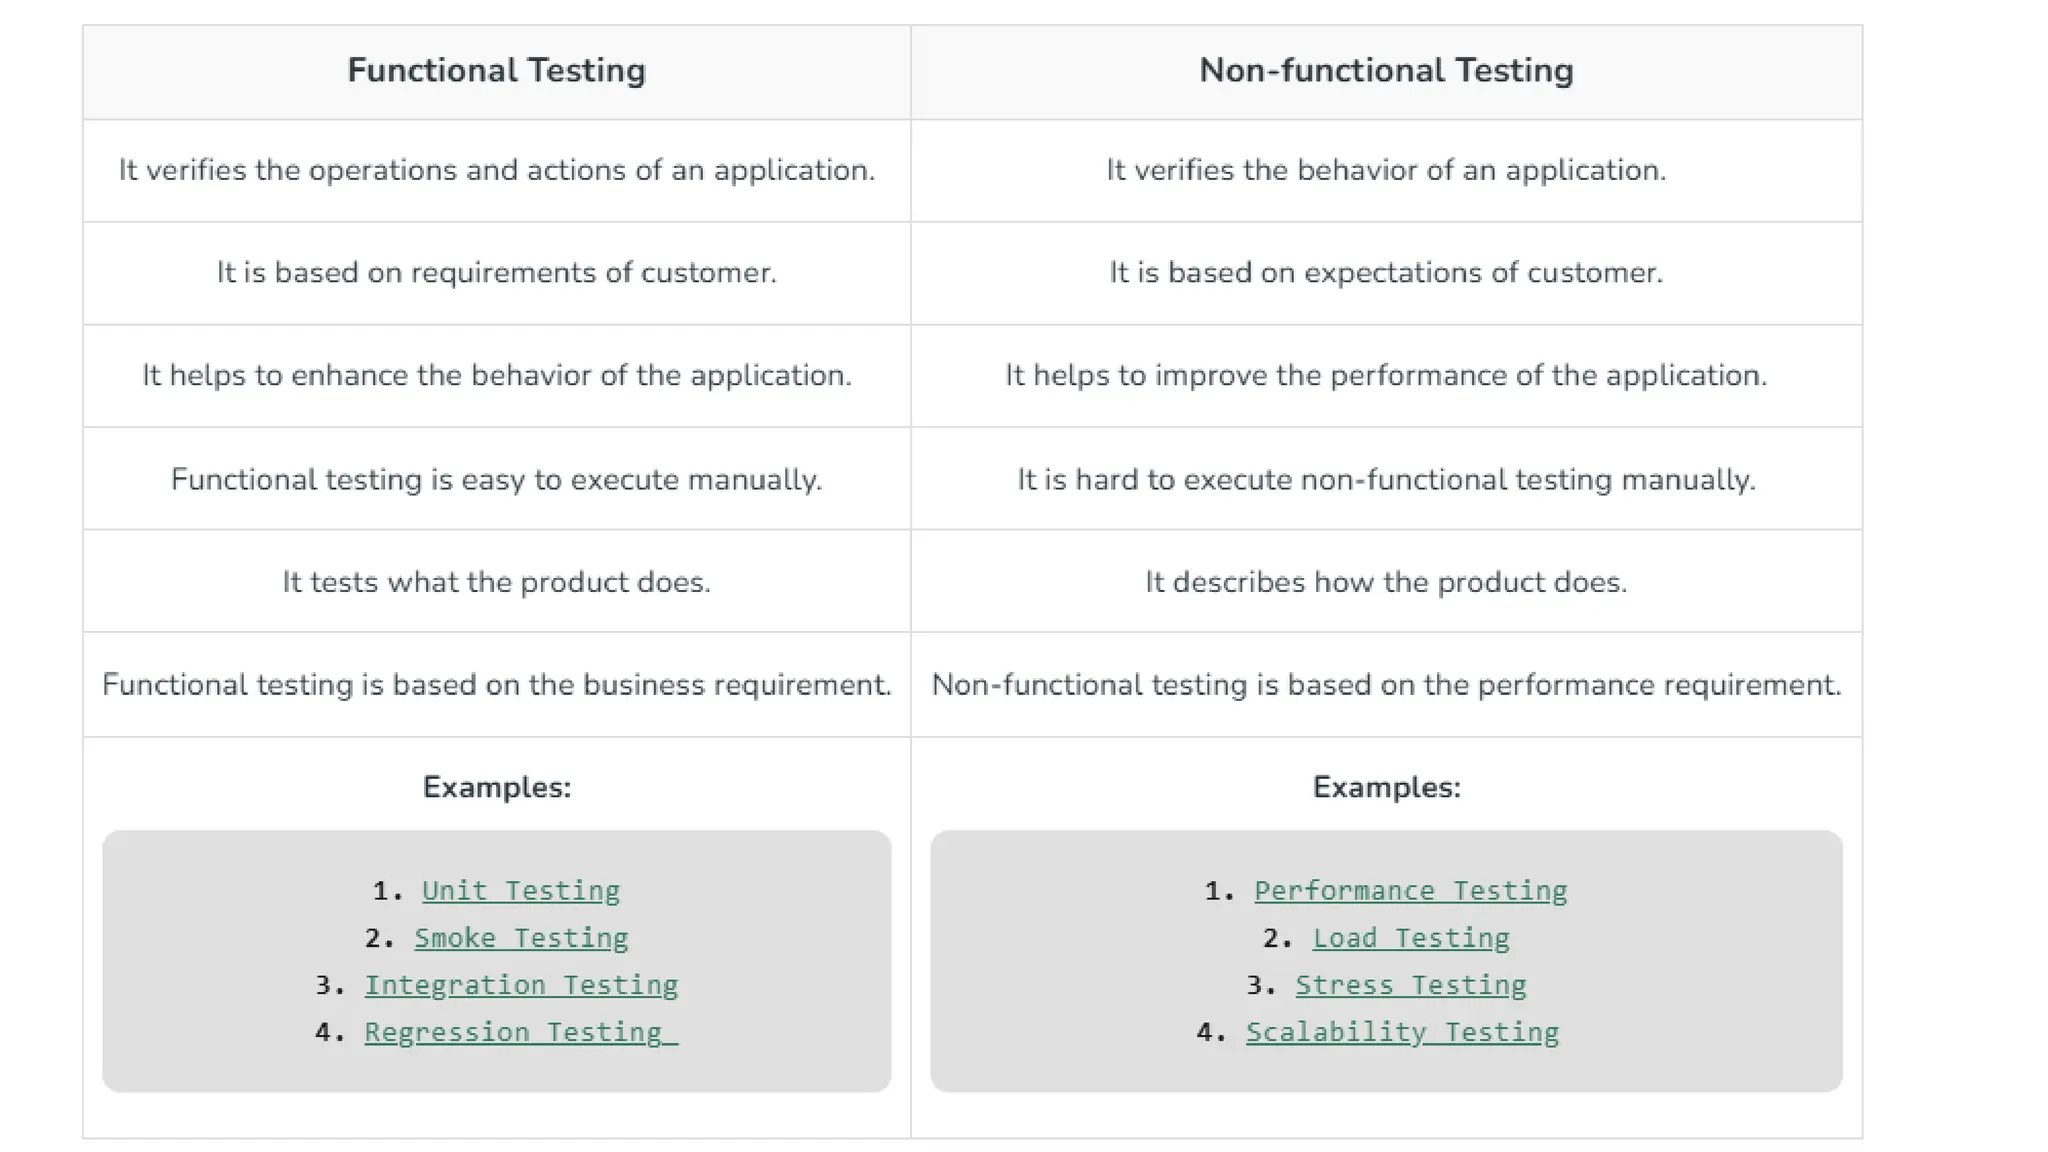The height and width of the screenshot is (1152, 2048).
Task: Open the Performance Testing link
Action: [x=1410, y=890]
